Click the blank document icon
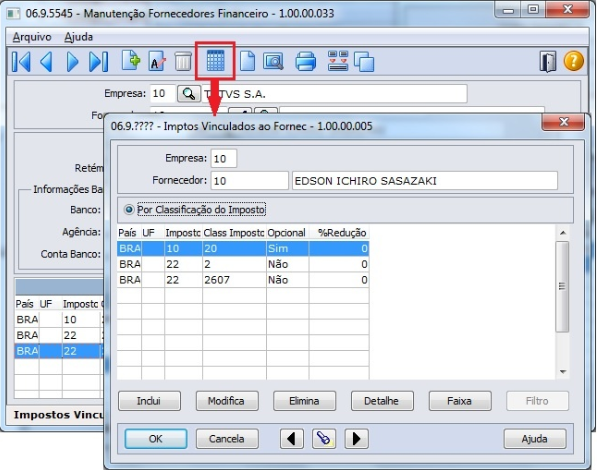The image size is (597, 470). click(247, 61)
